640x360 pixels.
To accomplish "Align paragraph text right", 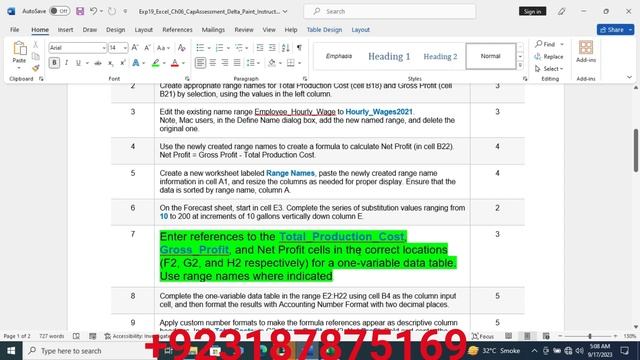I will pyautogui.click(x=225, y=63).
